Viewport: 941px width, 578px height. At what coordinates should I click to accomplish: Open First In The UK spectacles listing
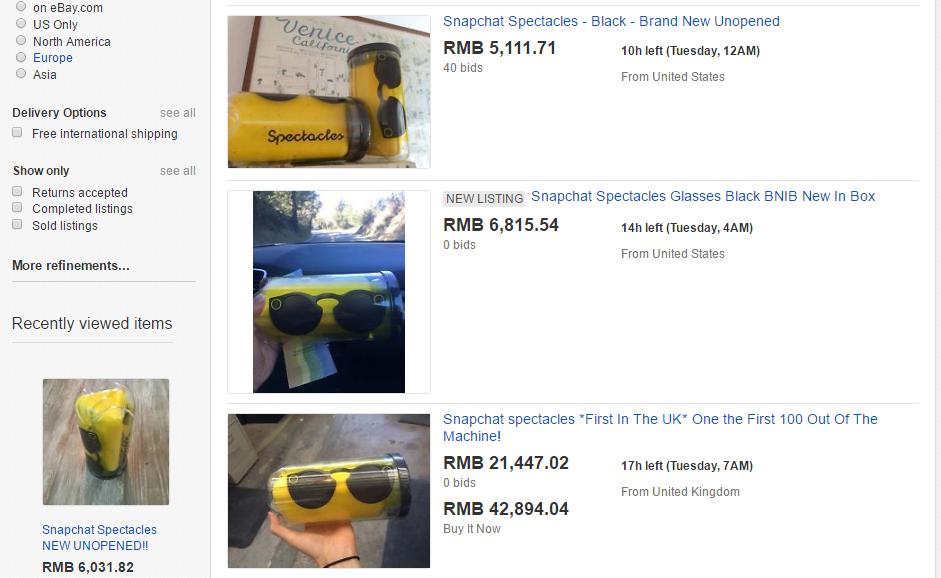coord(660,427)
